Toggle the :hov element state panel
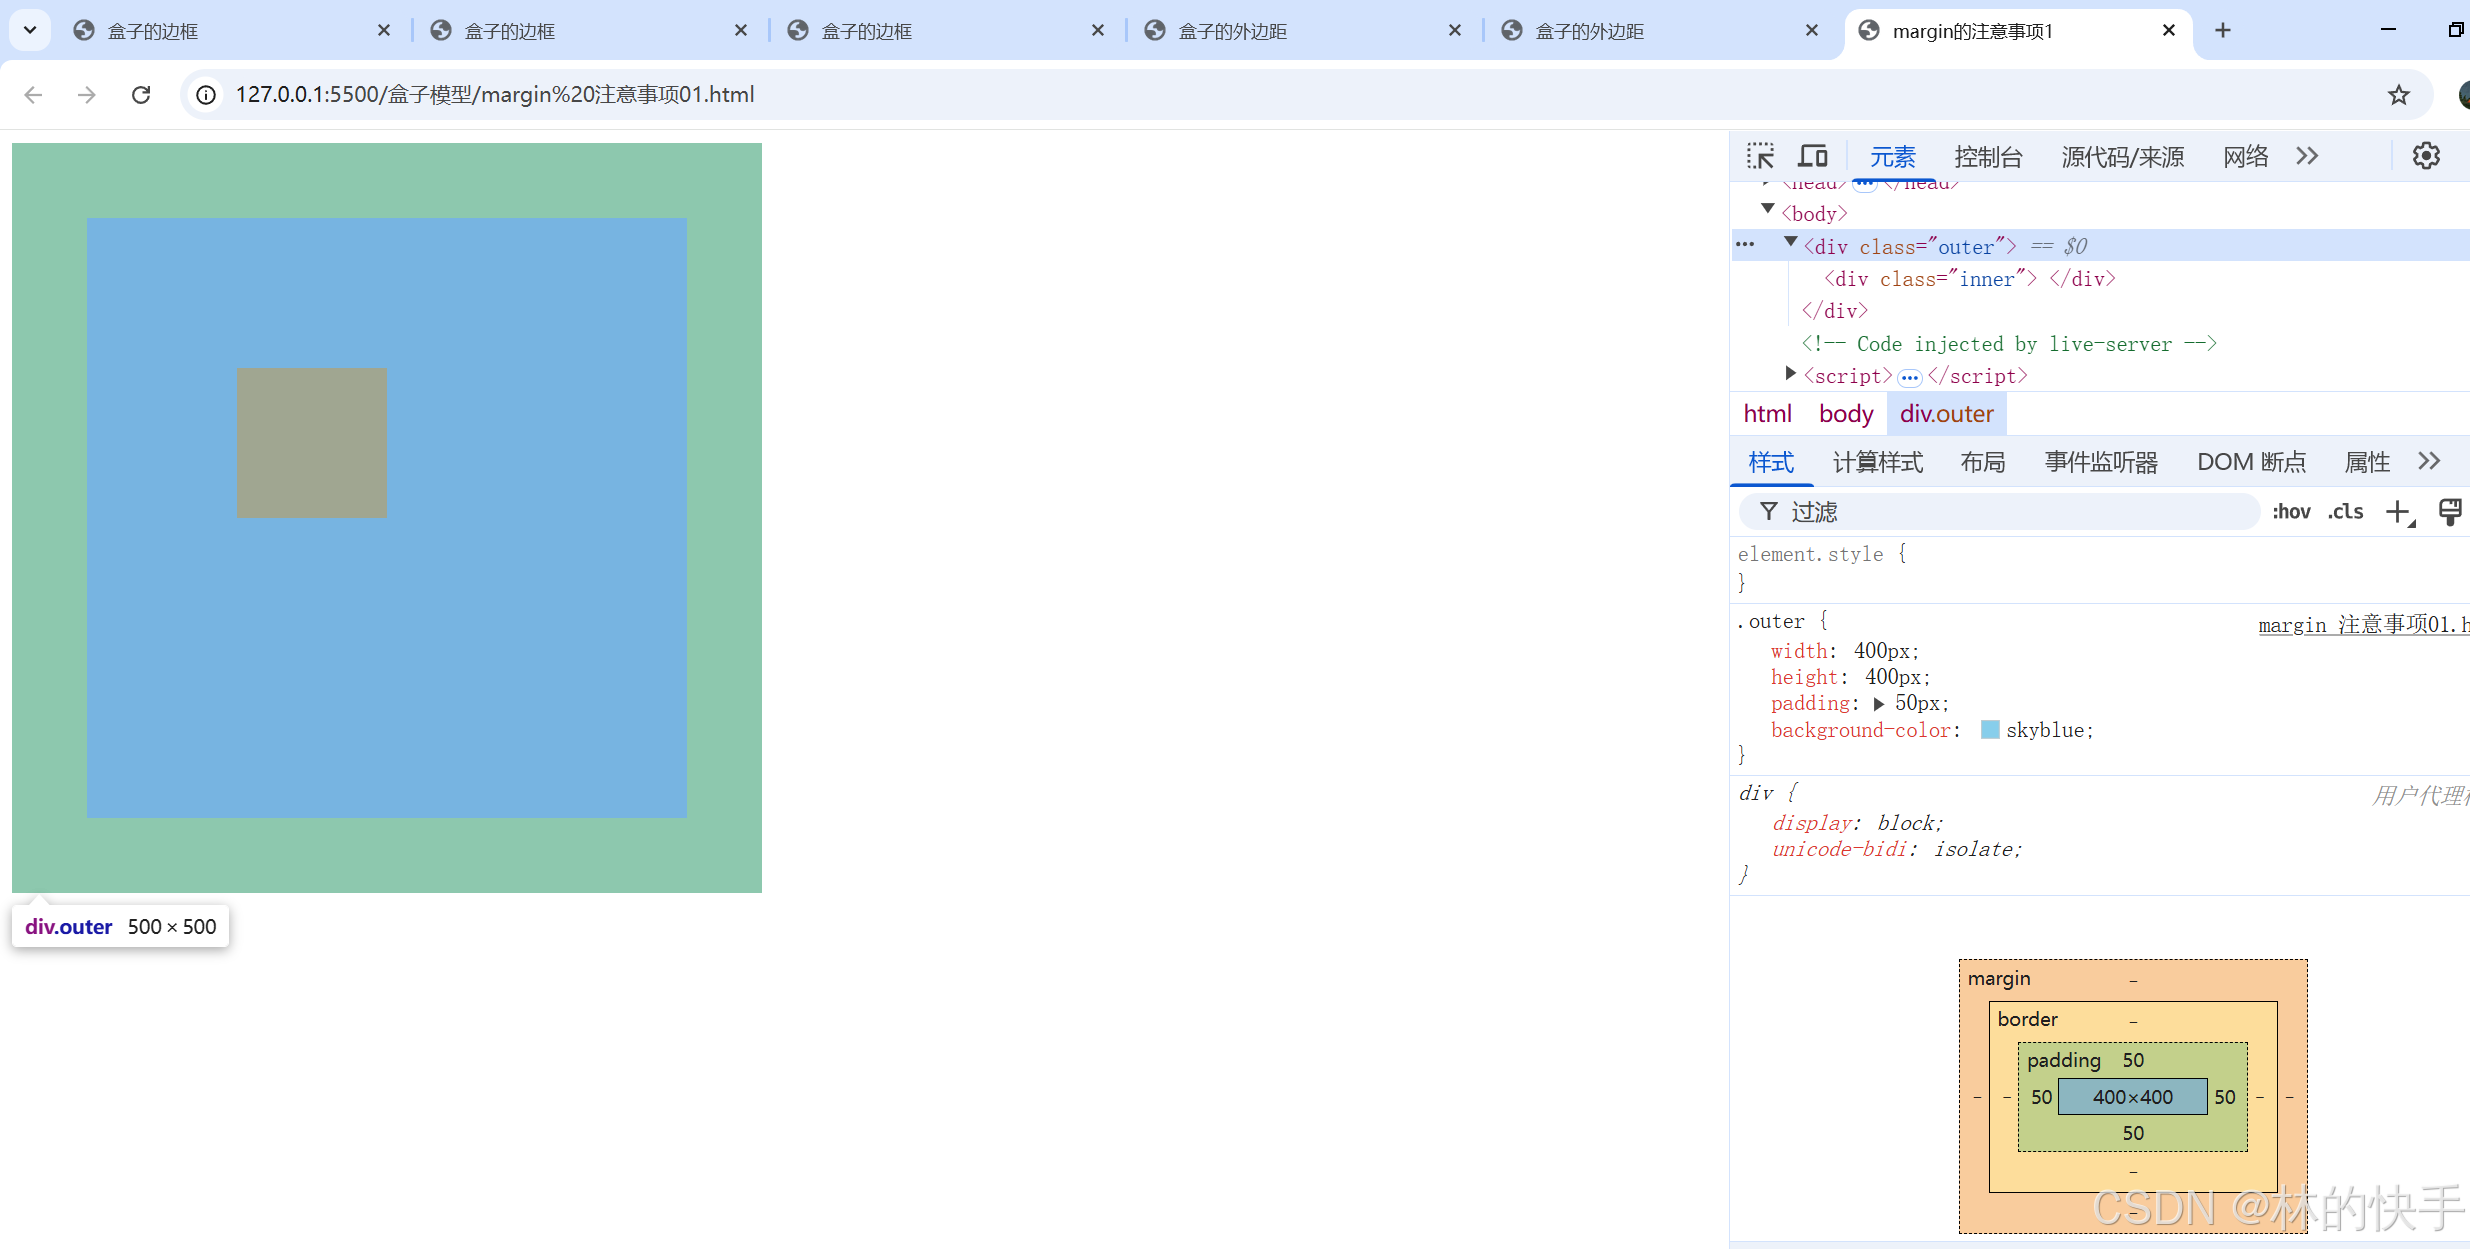Screen dimensions: 2470x1249 tap(2290, 512)
